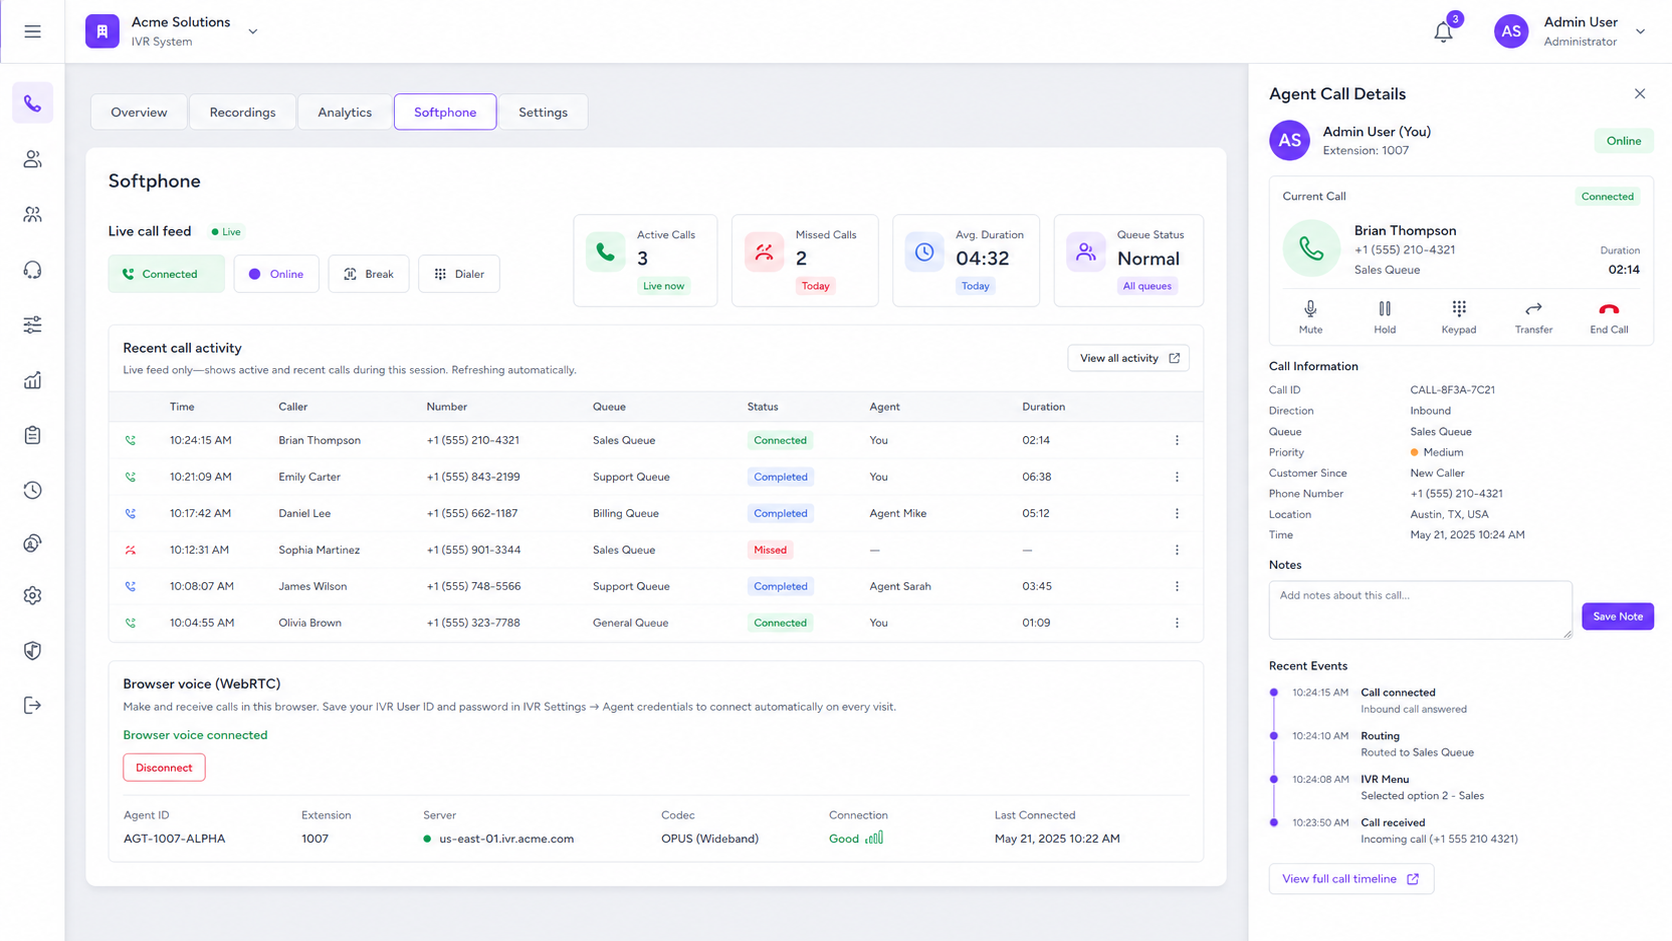1672x941 pixels.
Task: Expand the Admin User account menu
Action: tap(1640, 32)
